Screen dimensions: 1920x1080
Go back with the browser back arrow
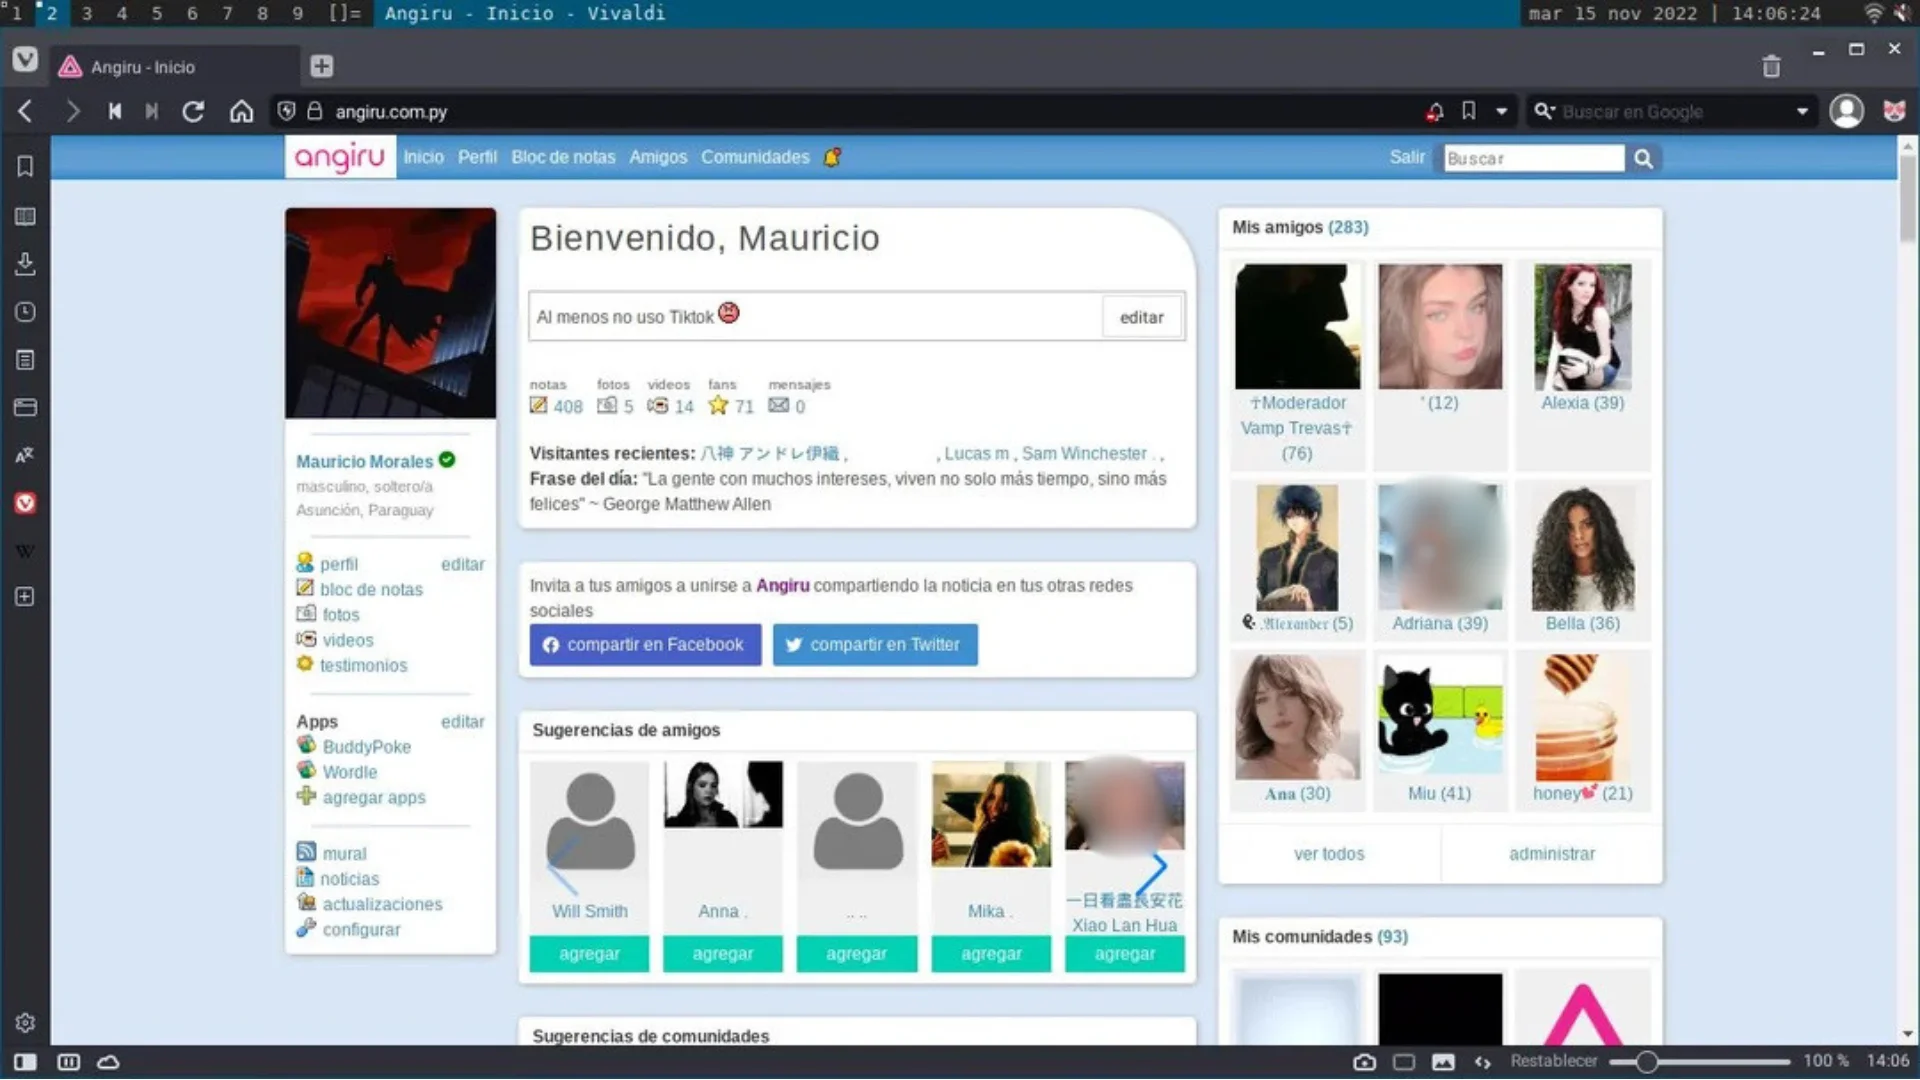tap(26, 111)
